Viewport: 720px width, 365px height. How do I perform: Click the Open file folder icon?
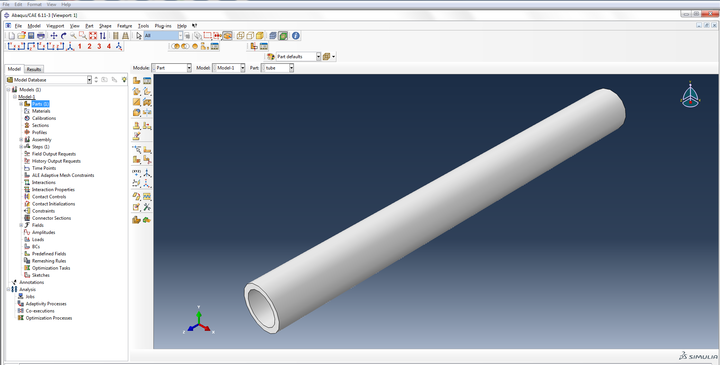[x=21, y=36]
